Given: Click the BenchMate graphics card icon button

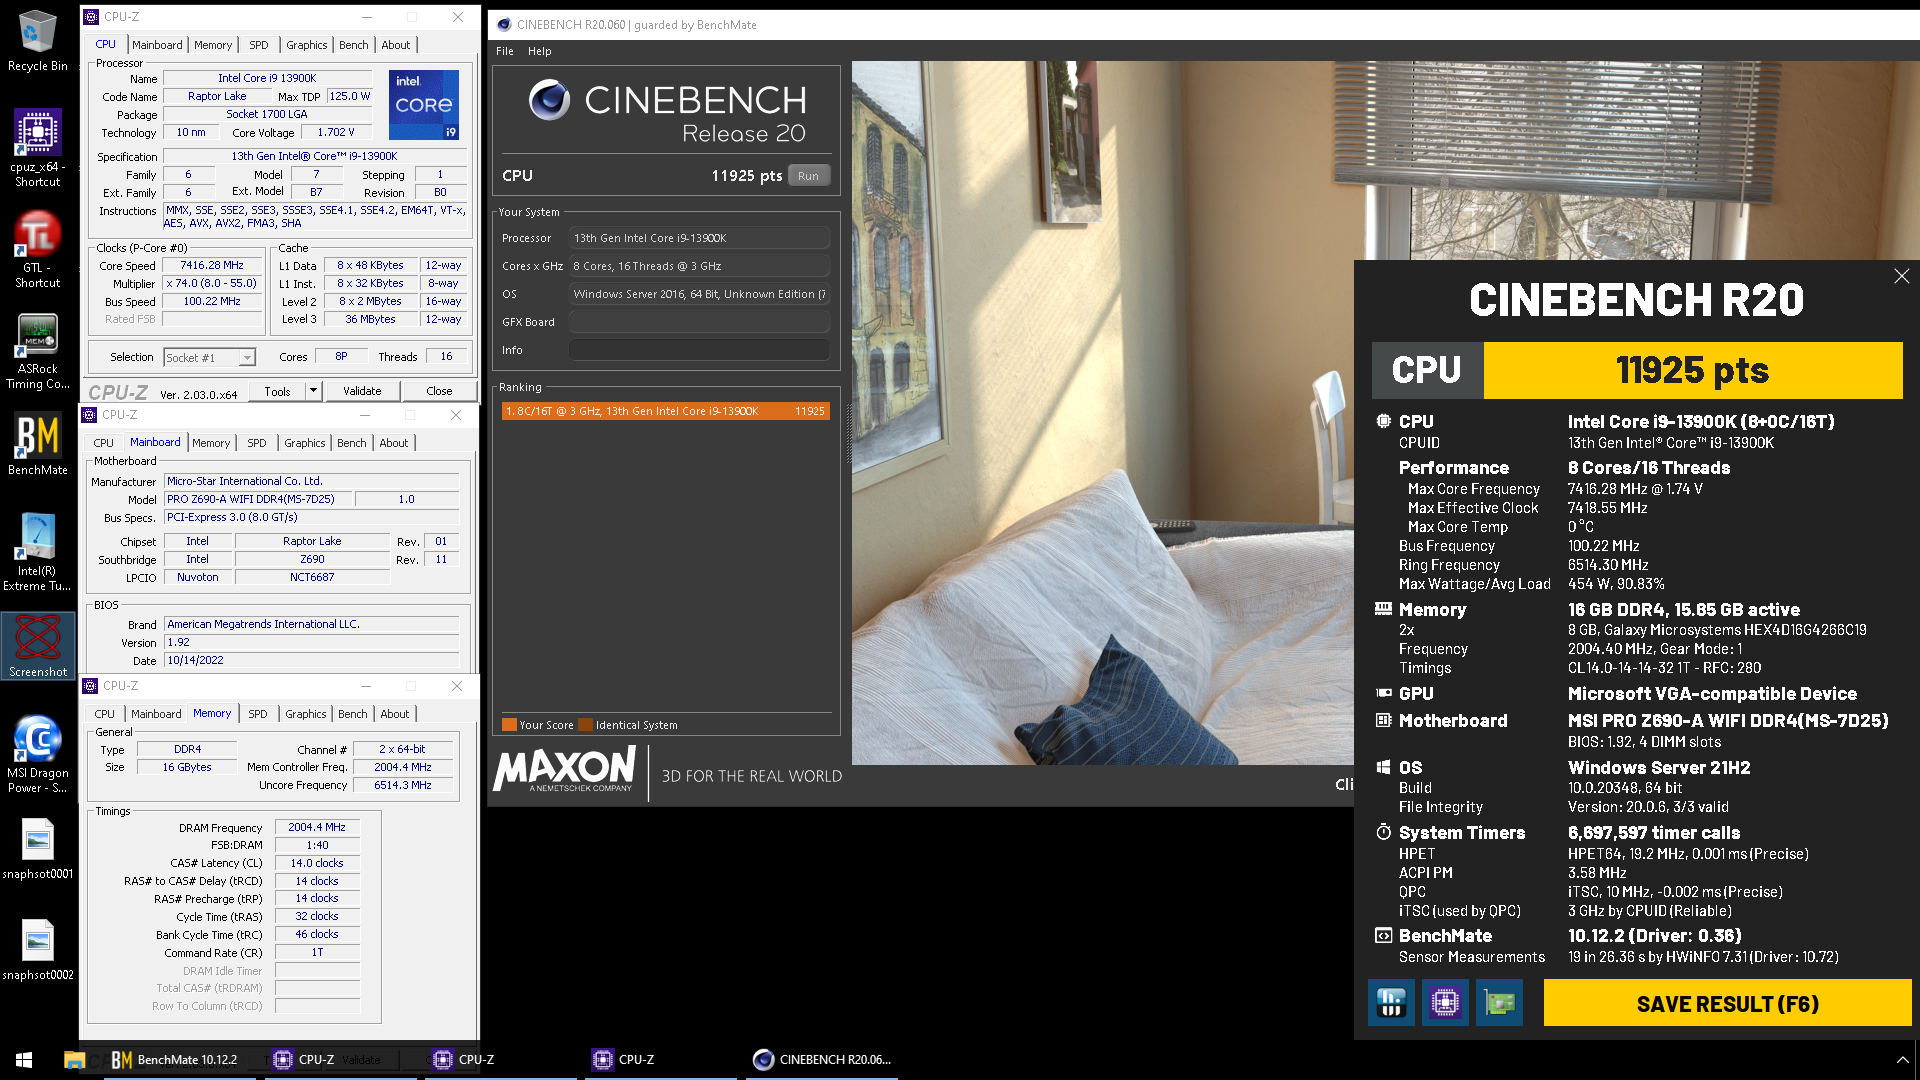Looking at the screenshot, I should (x=1499, y=1002).
